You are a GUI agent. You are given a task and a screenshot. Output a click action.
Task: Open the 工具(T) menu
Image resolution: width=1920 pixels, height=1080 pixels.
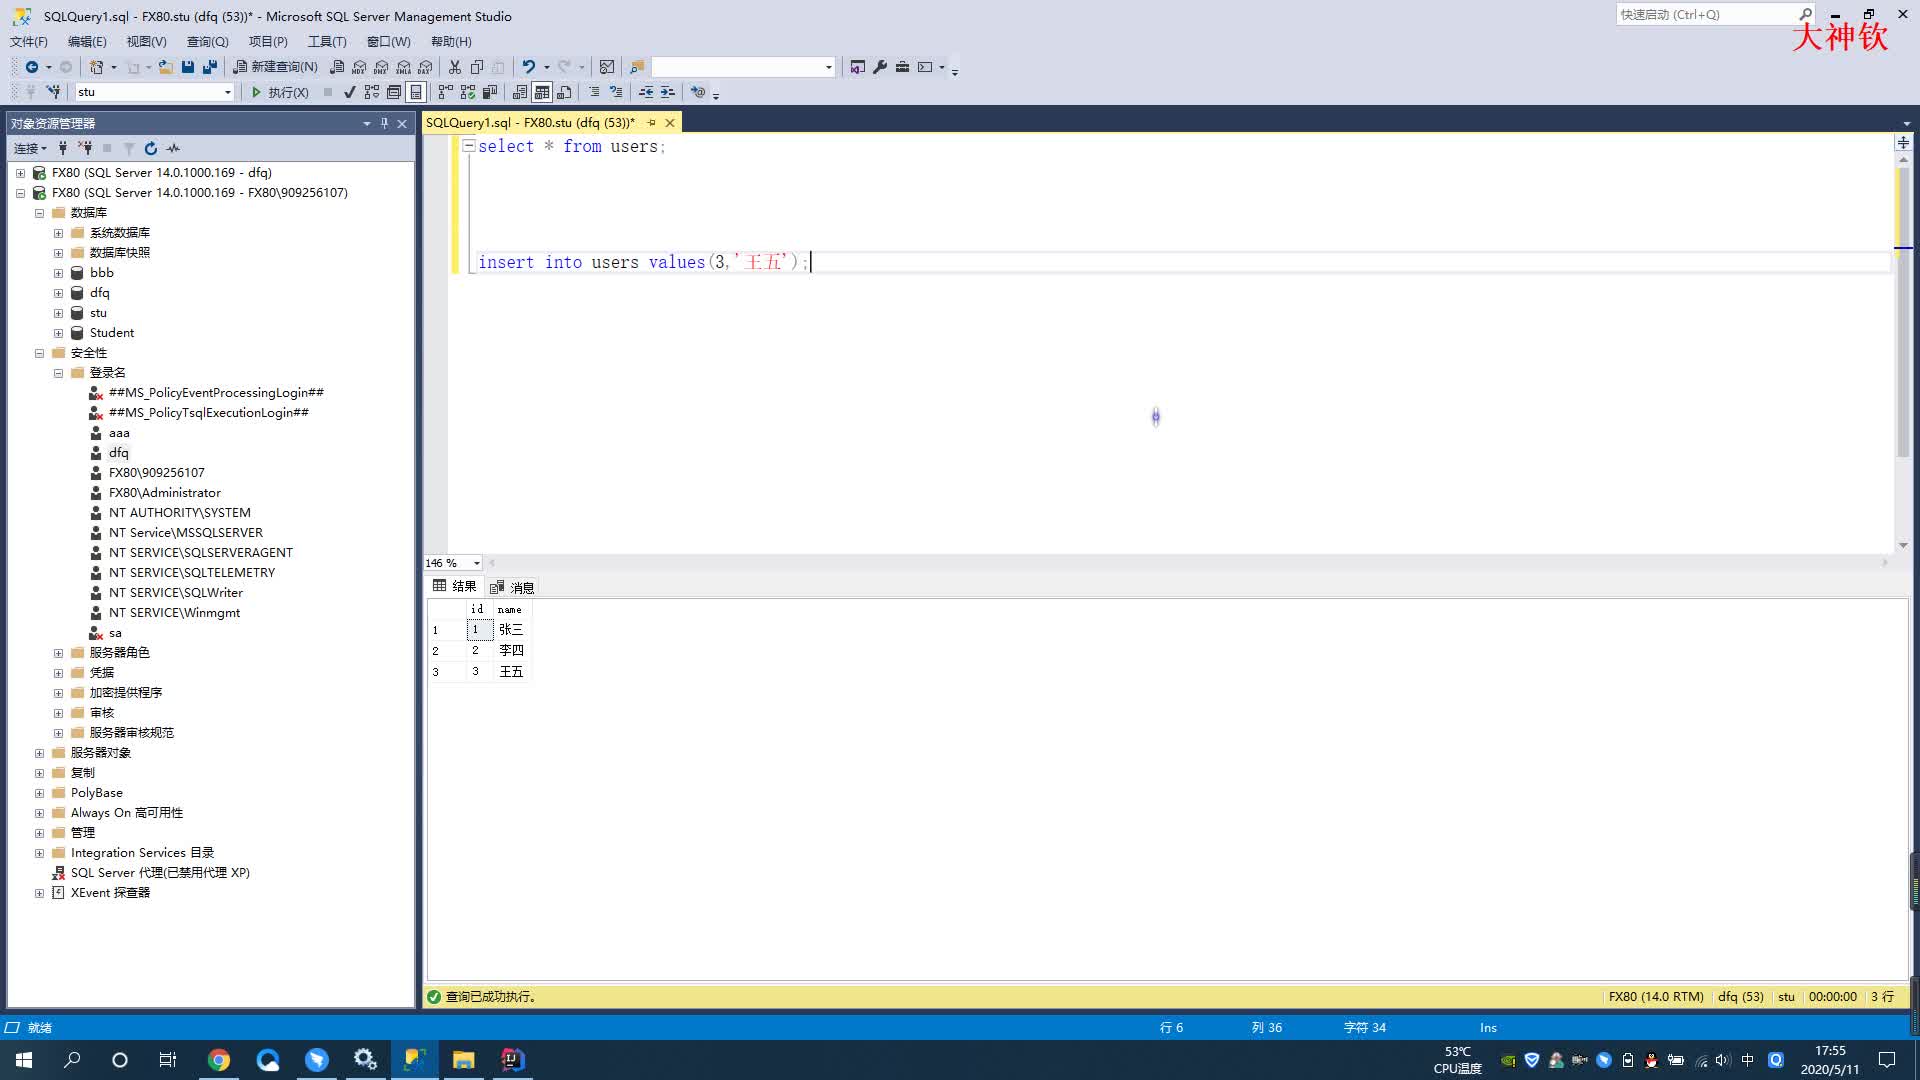pos(327,41)
